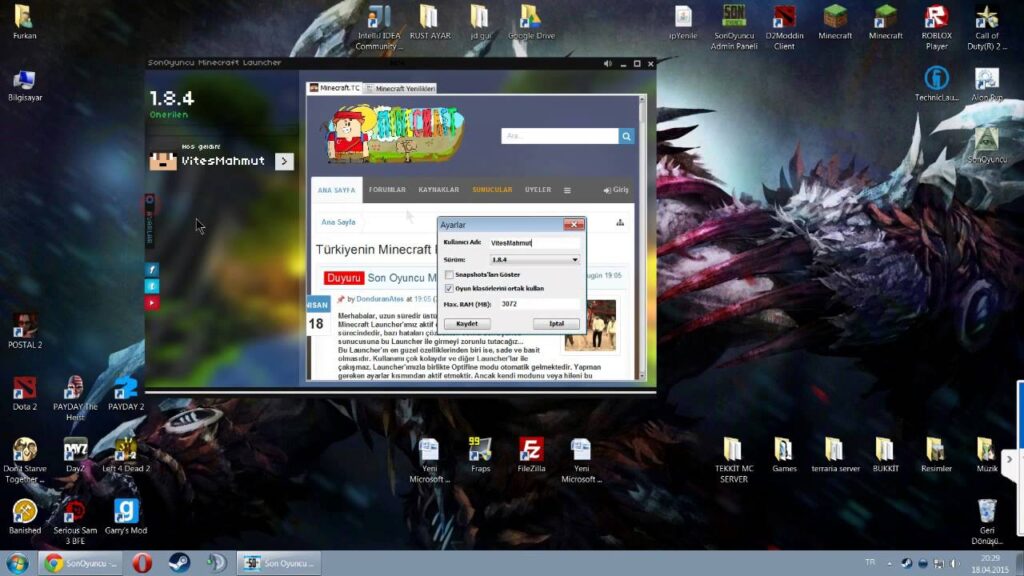Click the Kaydet button in Ayarlar
Screen dimensions: 1024x576
[467, 323]
